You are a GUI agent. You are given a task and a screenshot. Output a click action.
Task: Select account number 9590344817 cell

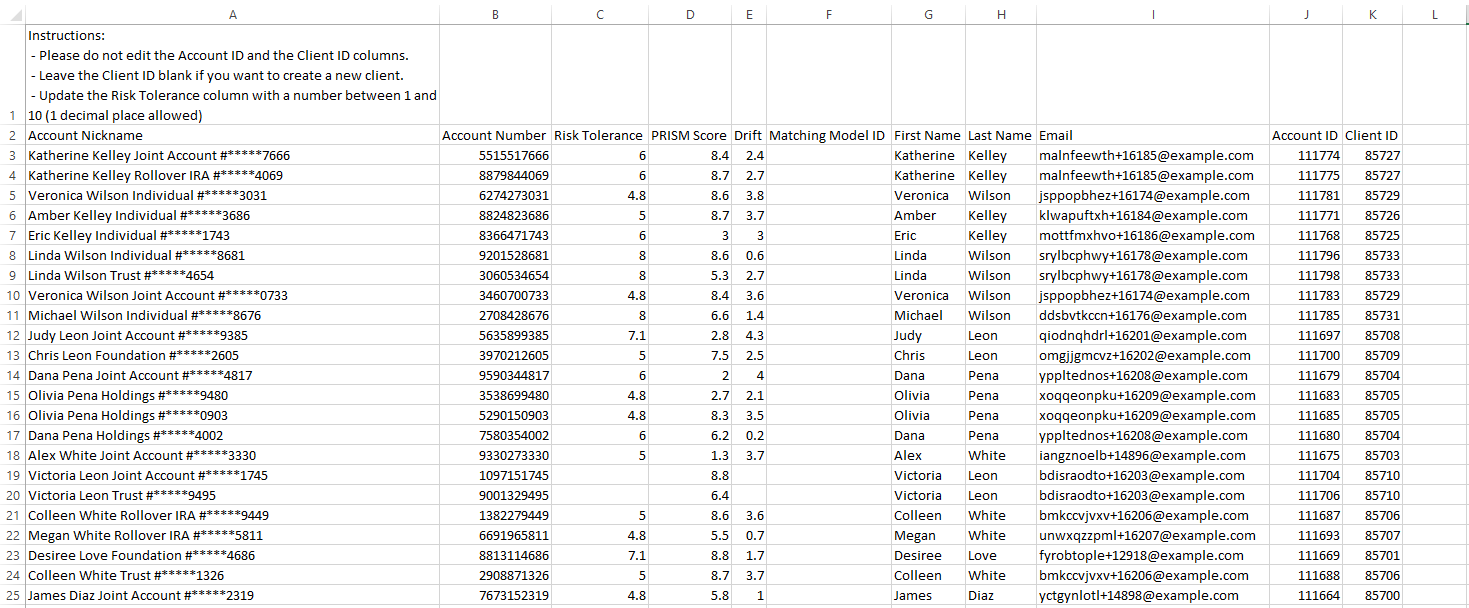click(x=494, y=375)
